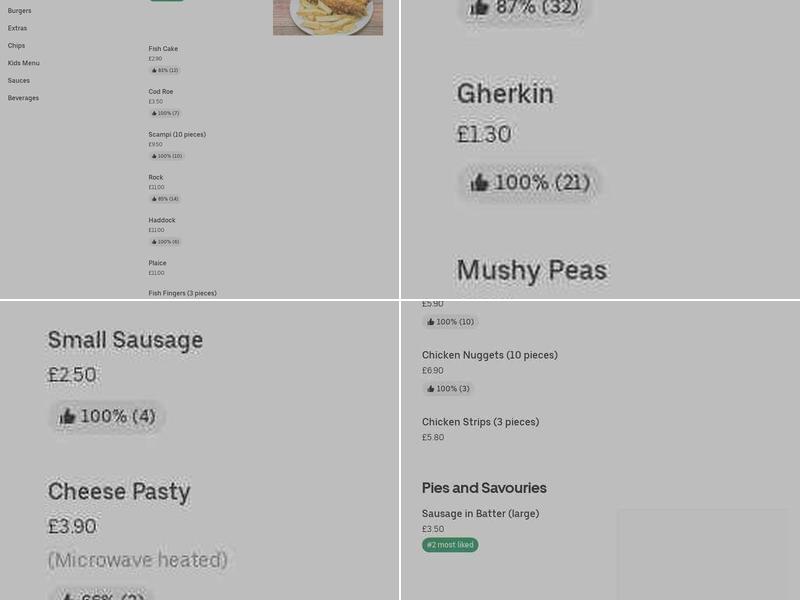Click the thumbs-up icon on the Gherkin rating
The image size is (800, 600).
[480, 182]
